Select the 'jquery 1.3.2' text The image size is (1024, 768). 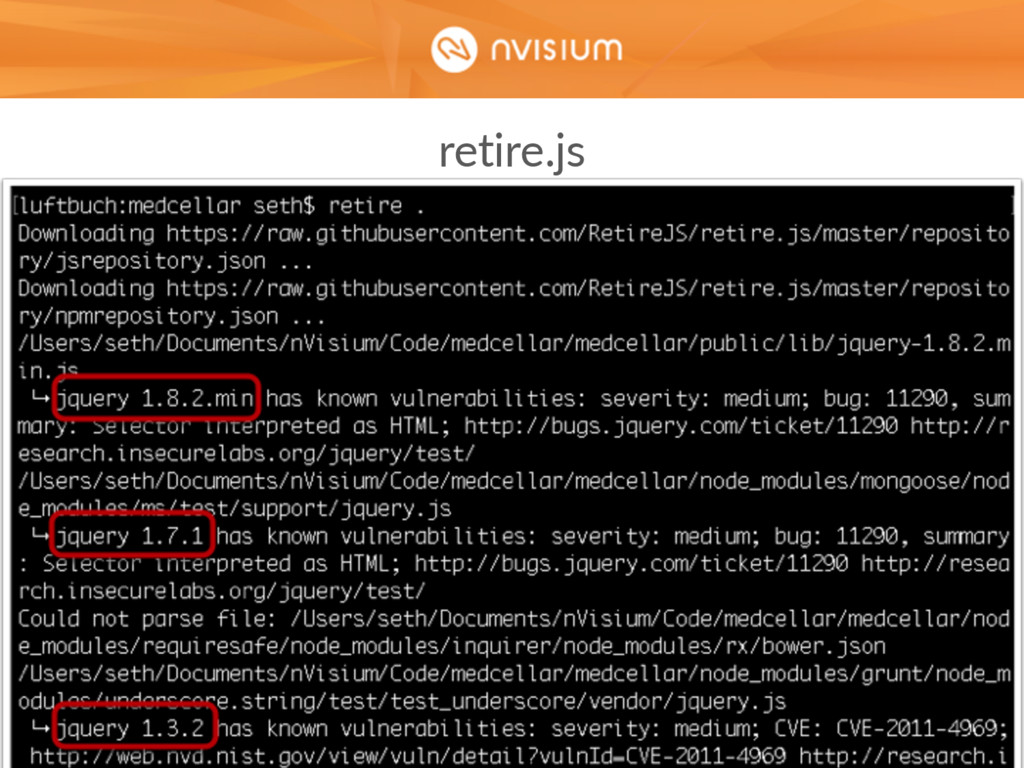pos(131,729)
